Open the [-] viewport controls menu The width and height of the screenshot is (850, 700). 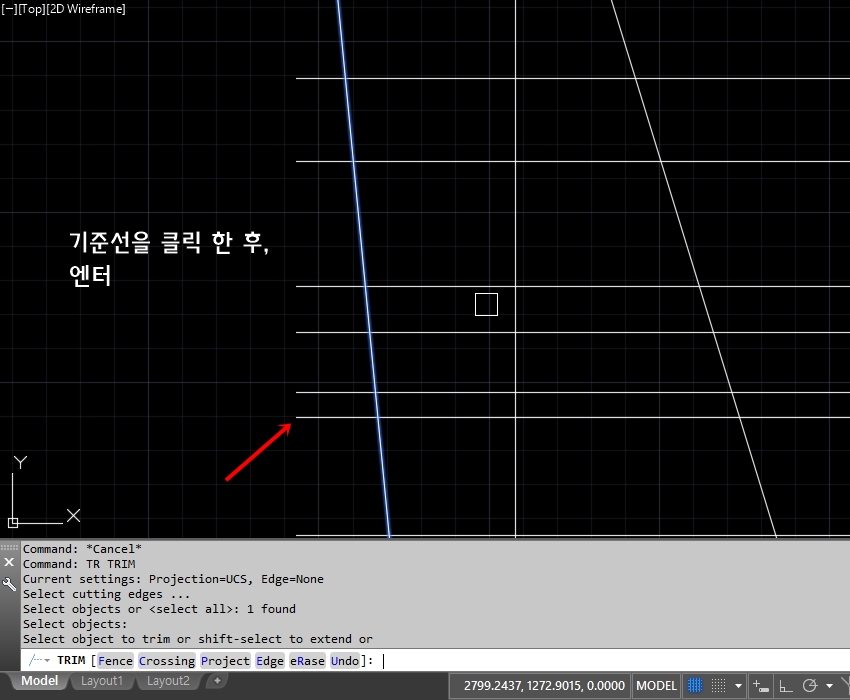pyautogui.click(x=9, y=9)
